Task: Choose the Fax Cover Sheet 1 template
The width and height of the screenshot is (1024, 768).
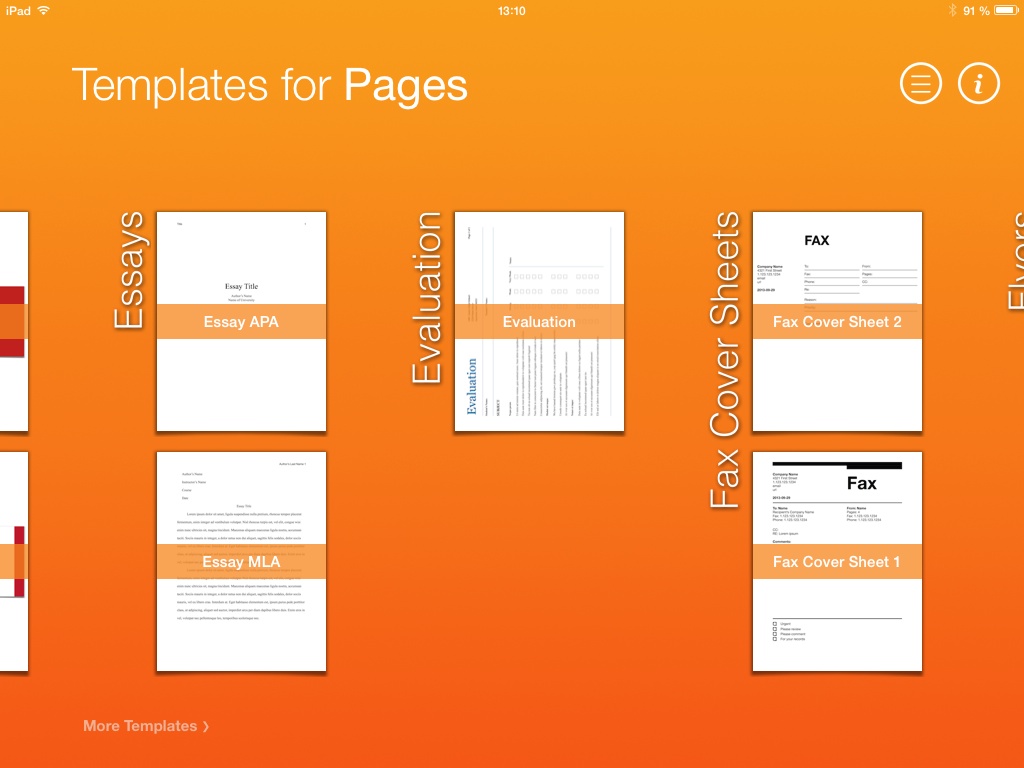Action: click(x=837, y=561)
